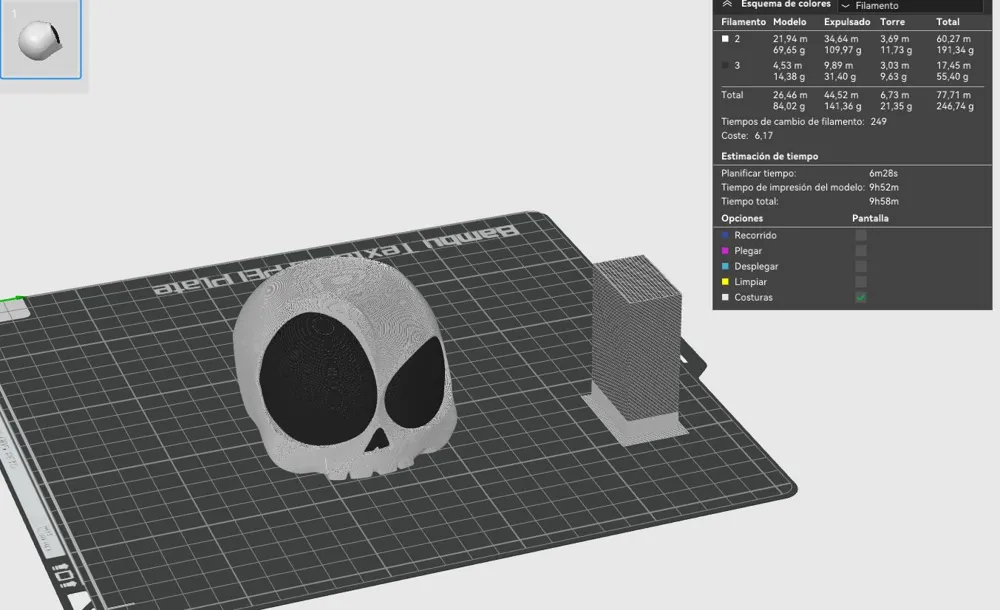The image size is (1000, 610).
Task: Select the skull model on the plate
Action: coord(345,369)
